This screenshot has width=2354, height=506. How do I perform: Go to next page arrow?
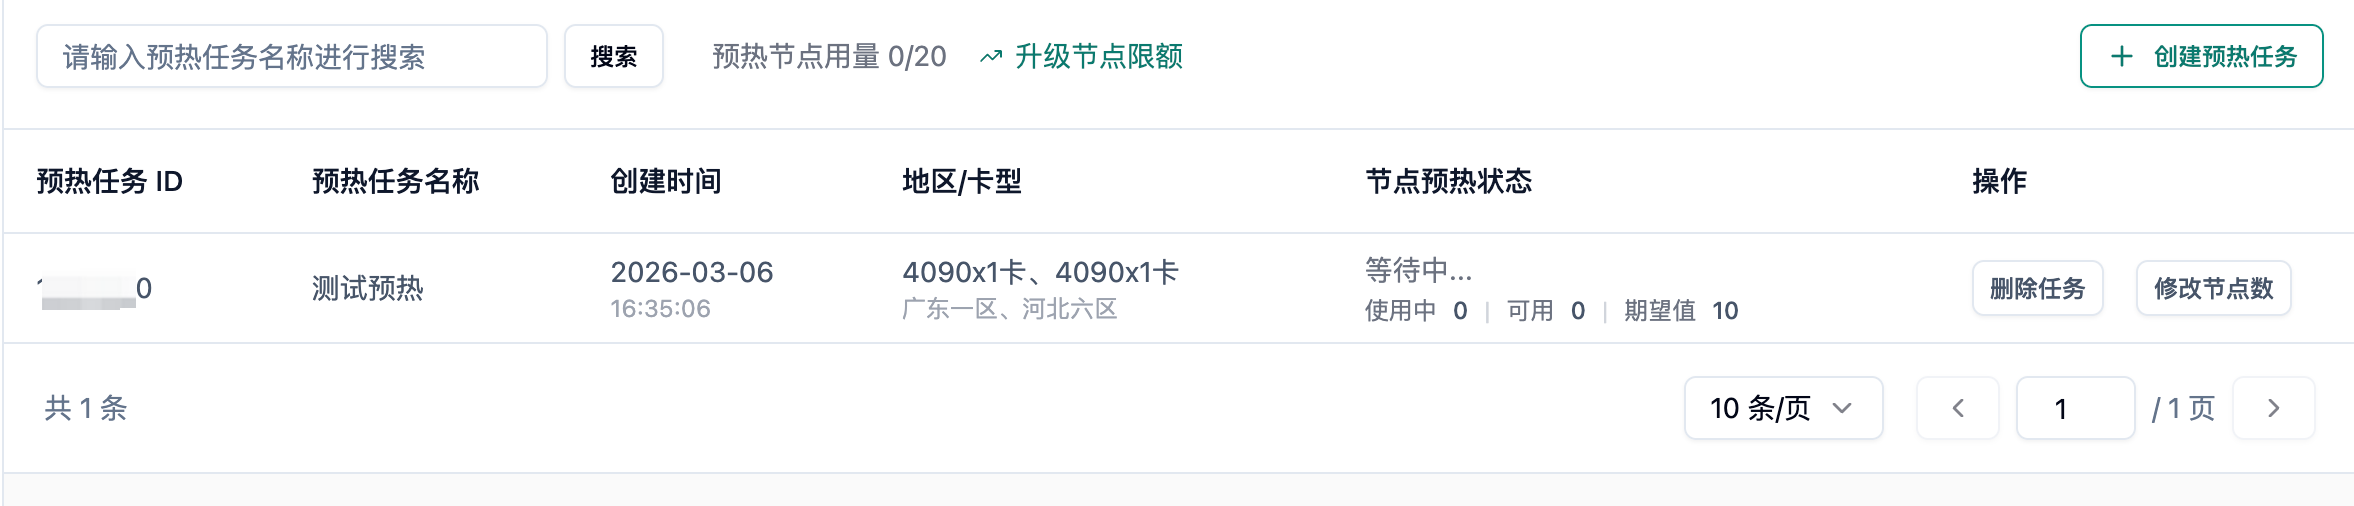coord(2273,408)
